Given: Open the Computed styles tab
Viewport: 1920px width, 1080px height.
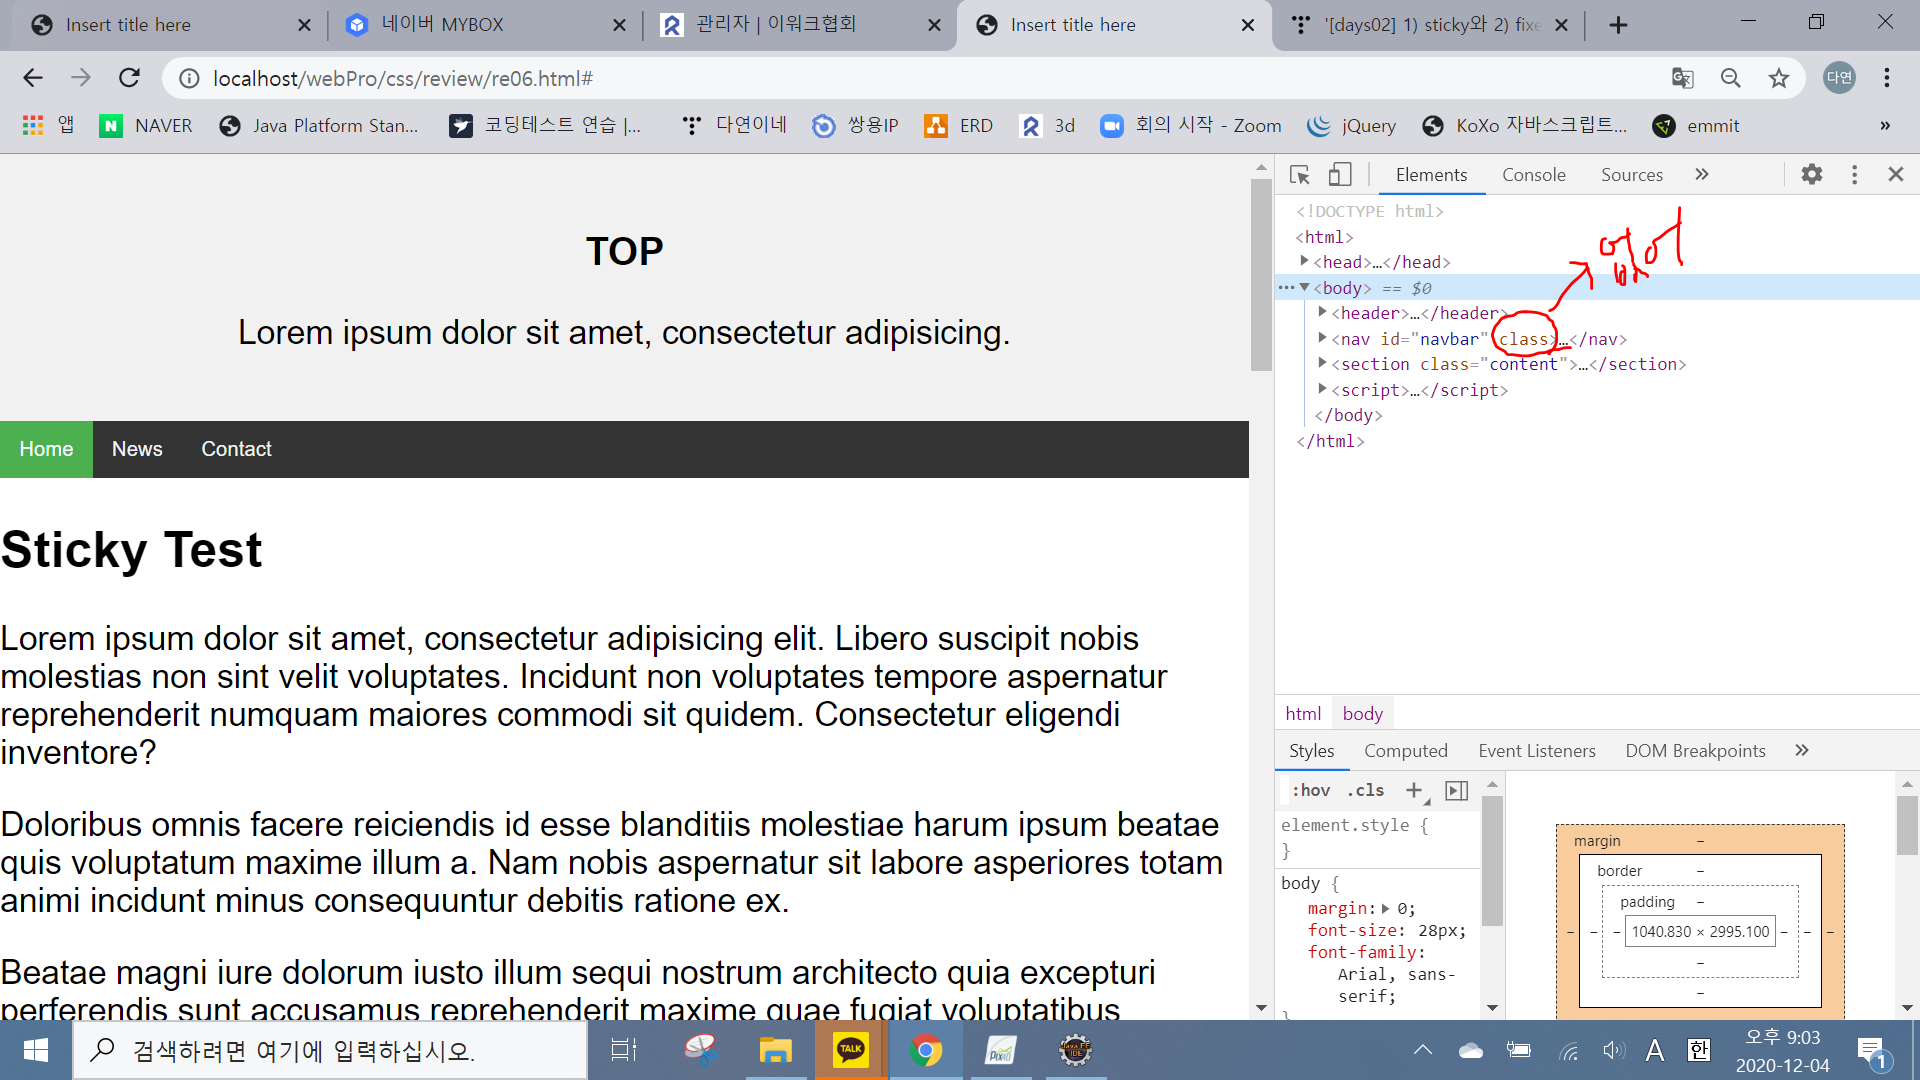Looking at the screenshot, I should pos(1405,751).
